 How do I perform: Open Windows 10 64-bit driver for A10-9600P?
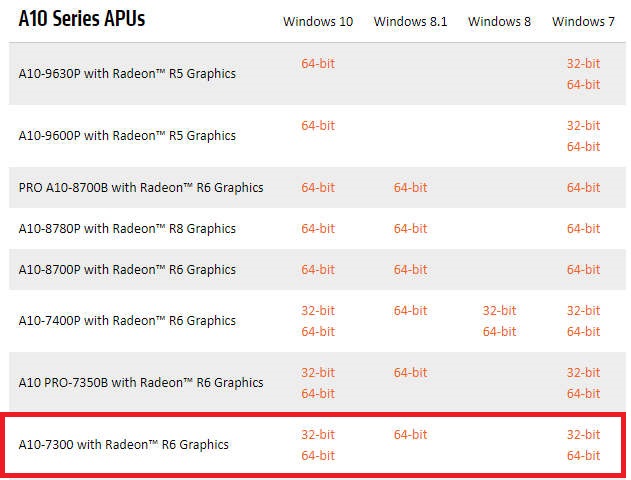(x=318, y=126)
